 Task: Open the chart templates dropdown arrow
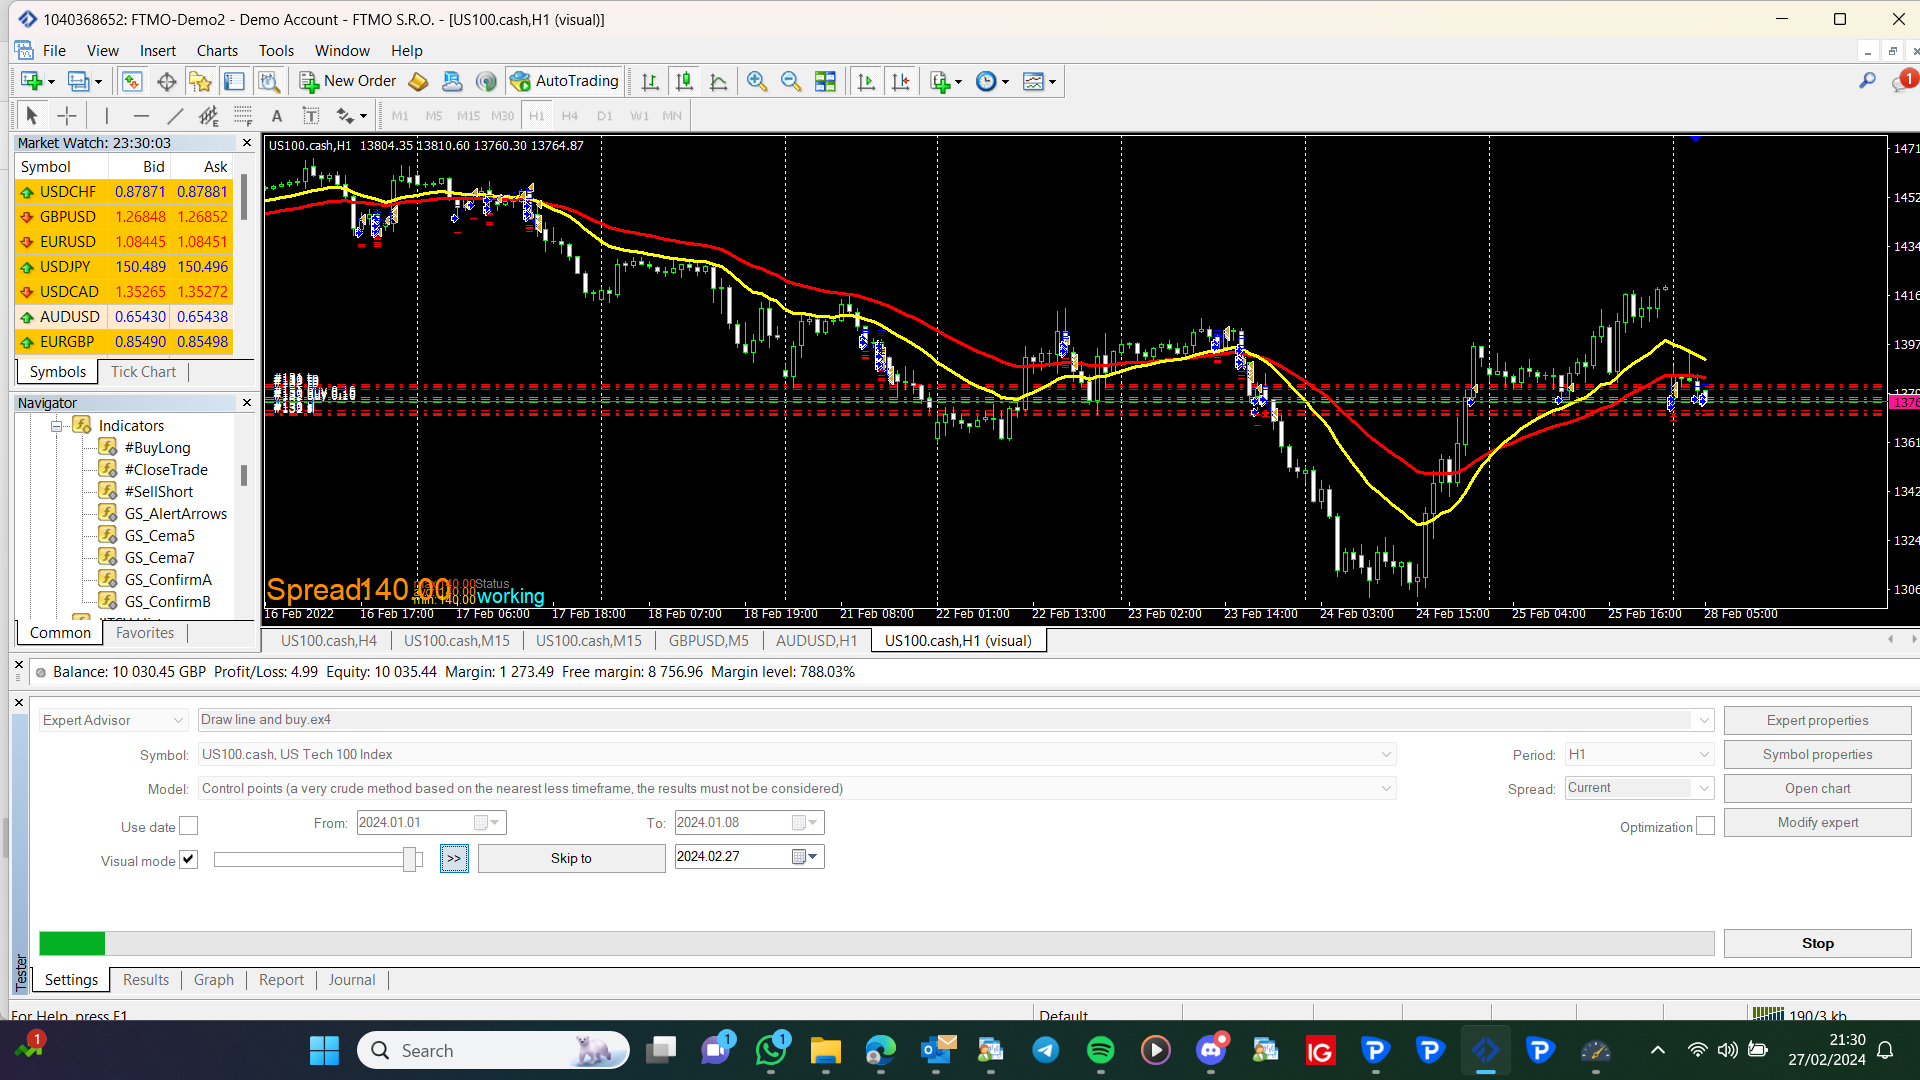click(x=1052, y=82)
